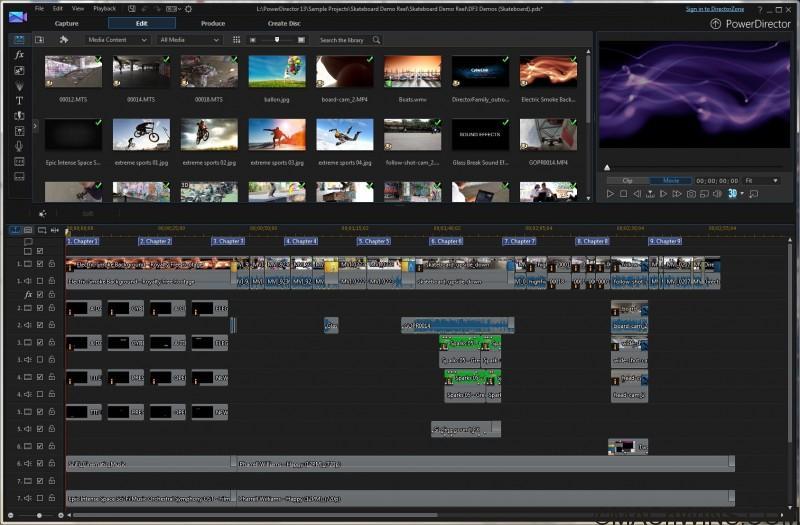The height and width of the screenshot is (525, 800).
Task: Toggle video track 1 enable checkbox
Action: click(x=40, y=264)
